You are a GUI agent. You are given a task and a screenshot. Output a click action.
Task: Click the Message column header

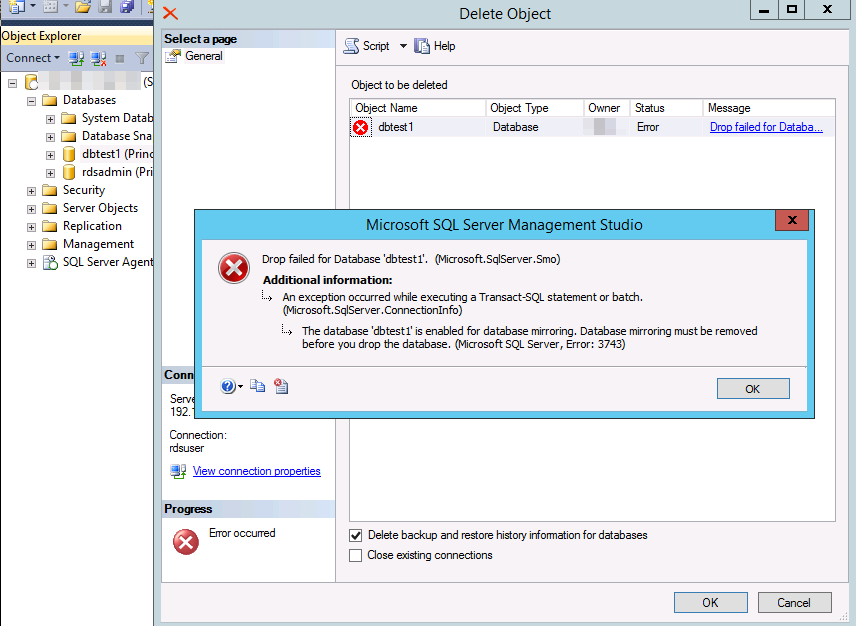pos(769,108)
